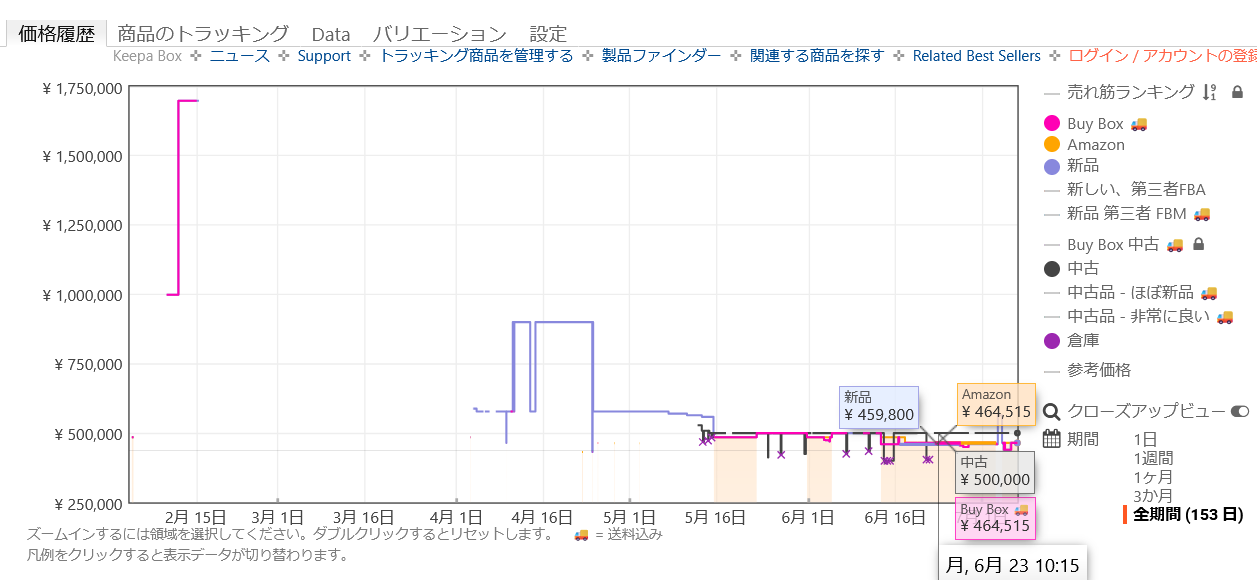Screen dimensions: 1257x580
Task: Click the ¥ 1,750,000 axis label
Action: pos(83,88)
